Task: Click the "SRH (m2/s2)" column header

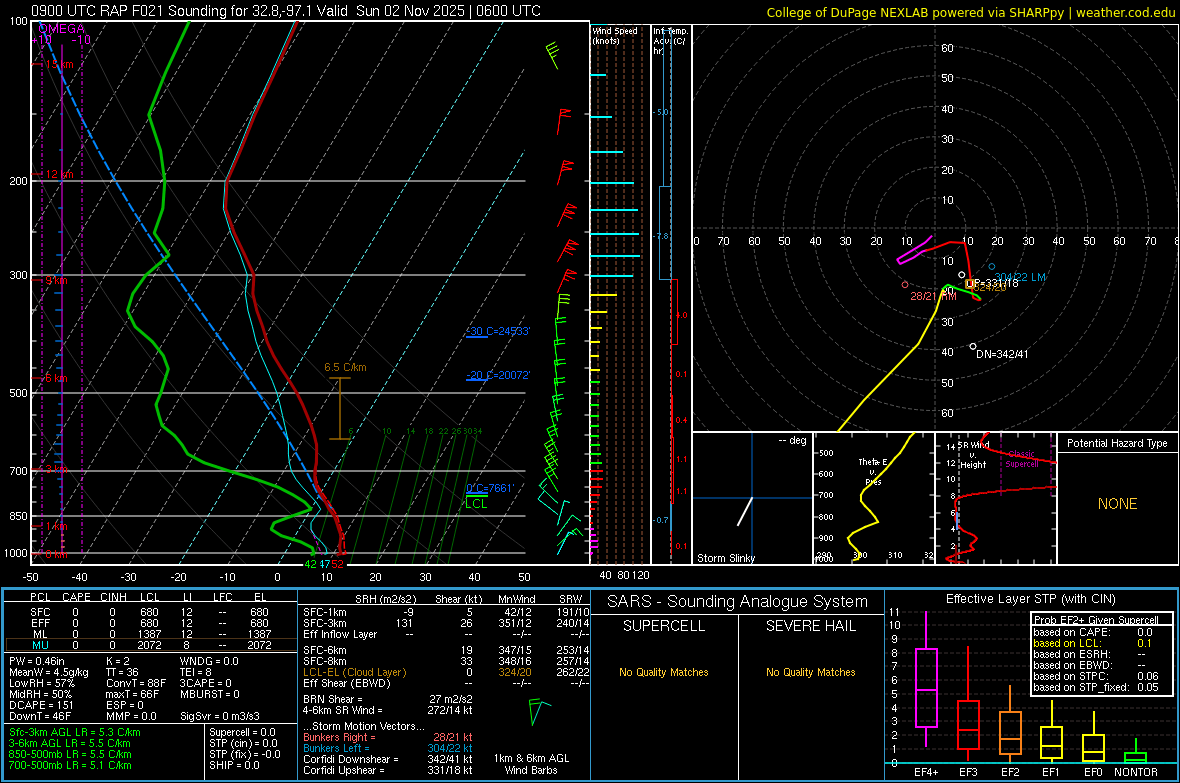Action: pyautogui.click(x=385, y=599)
